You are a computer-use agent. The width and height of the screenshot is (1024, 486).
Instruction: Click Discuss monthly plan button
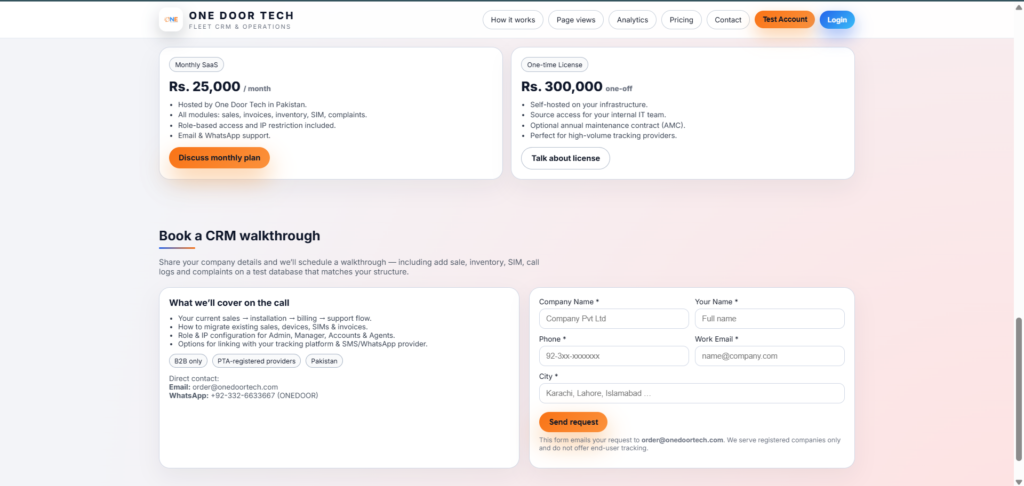[x=219, y=158]
